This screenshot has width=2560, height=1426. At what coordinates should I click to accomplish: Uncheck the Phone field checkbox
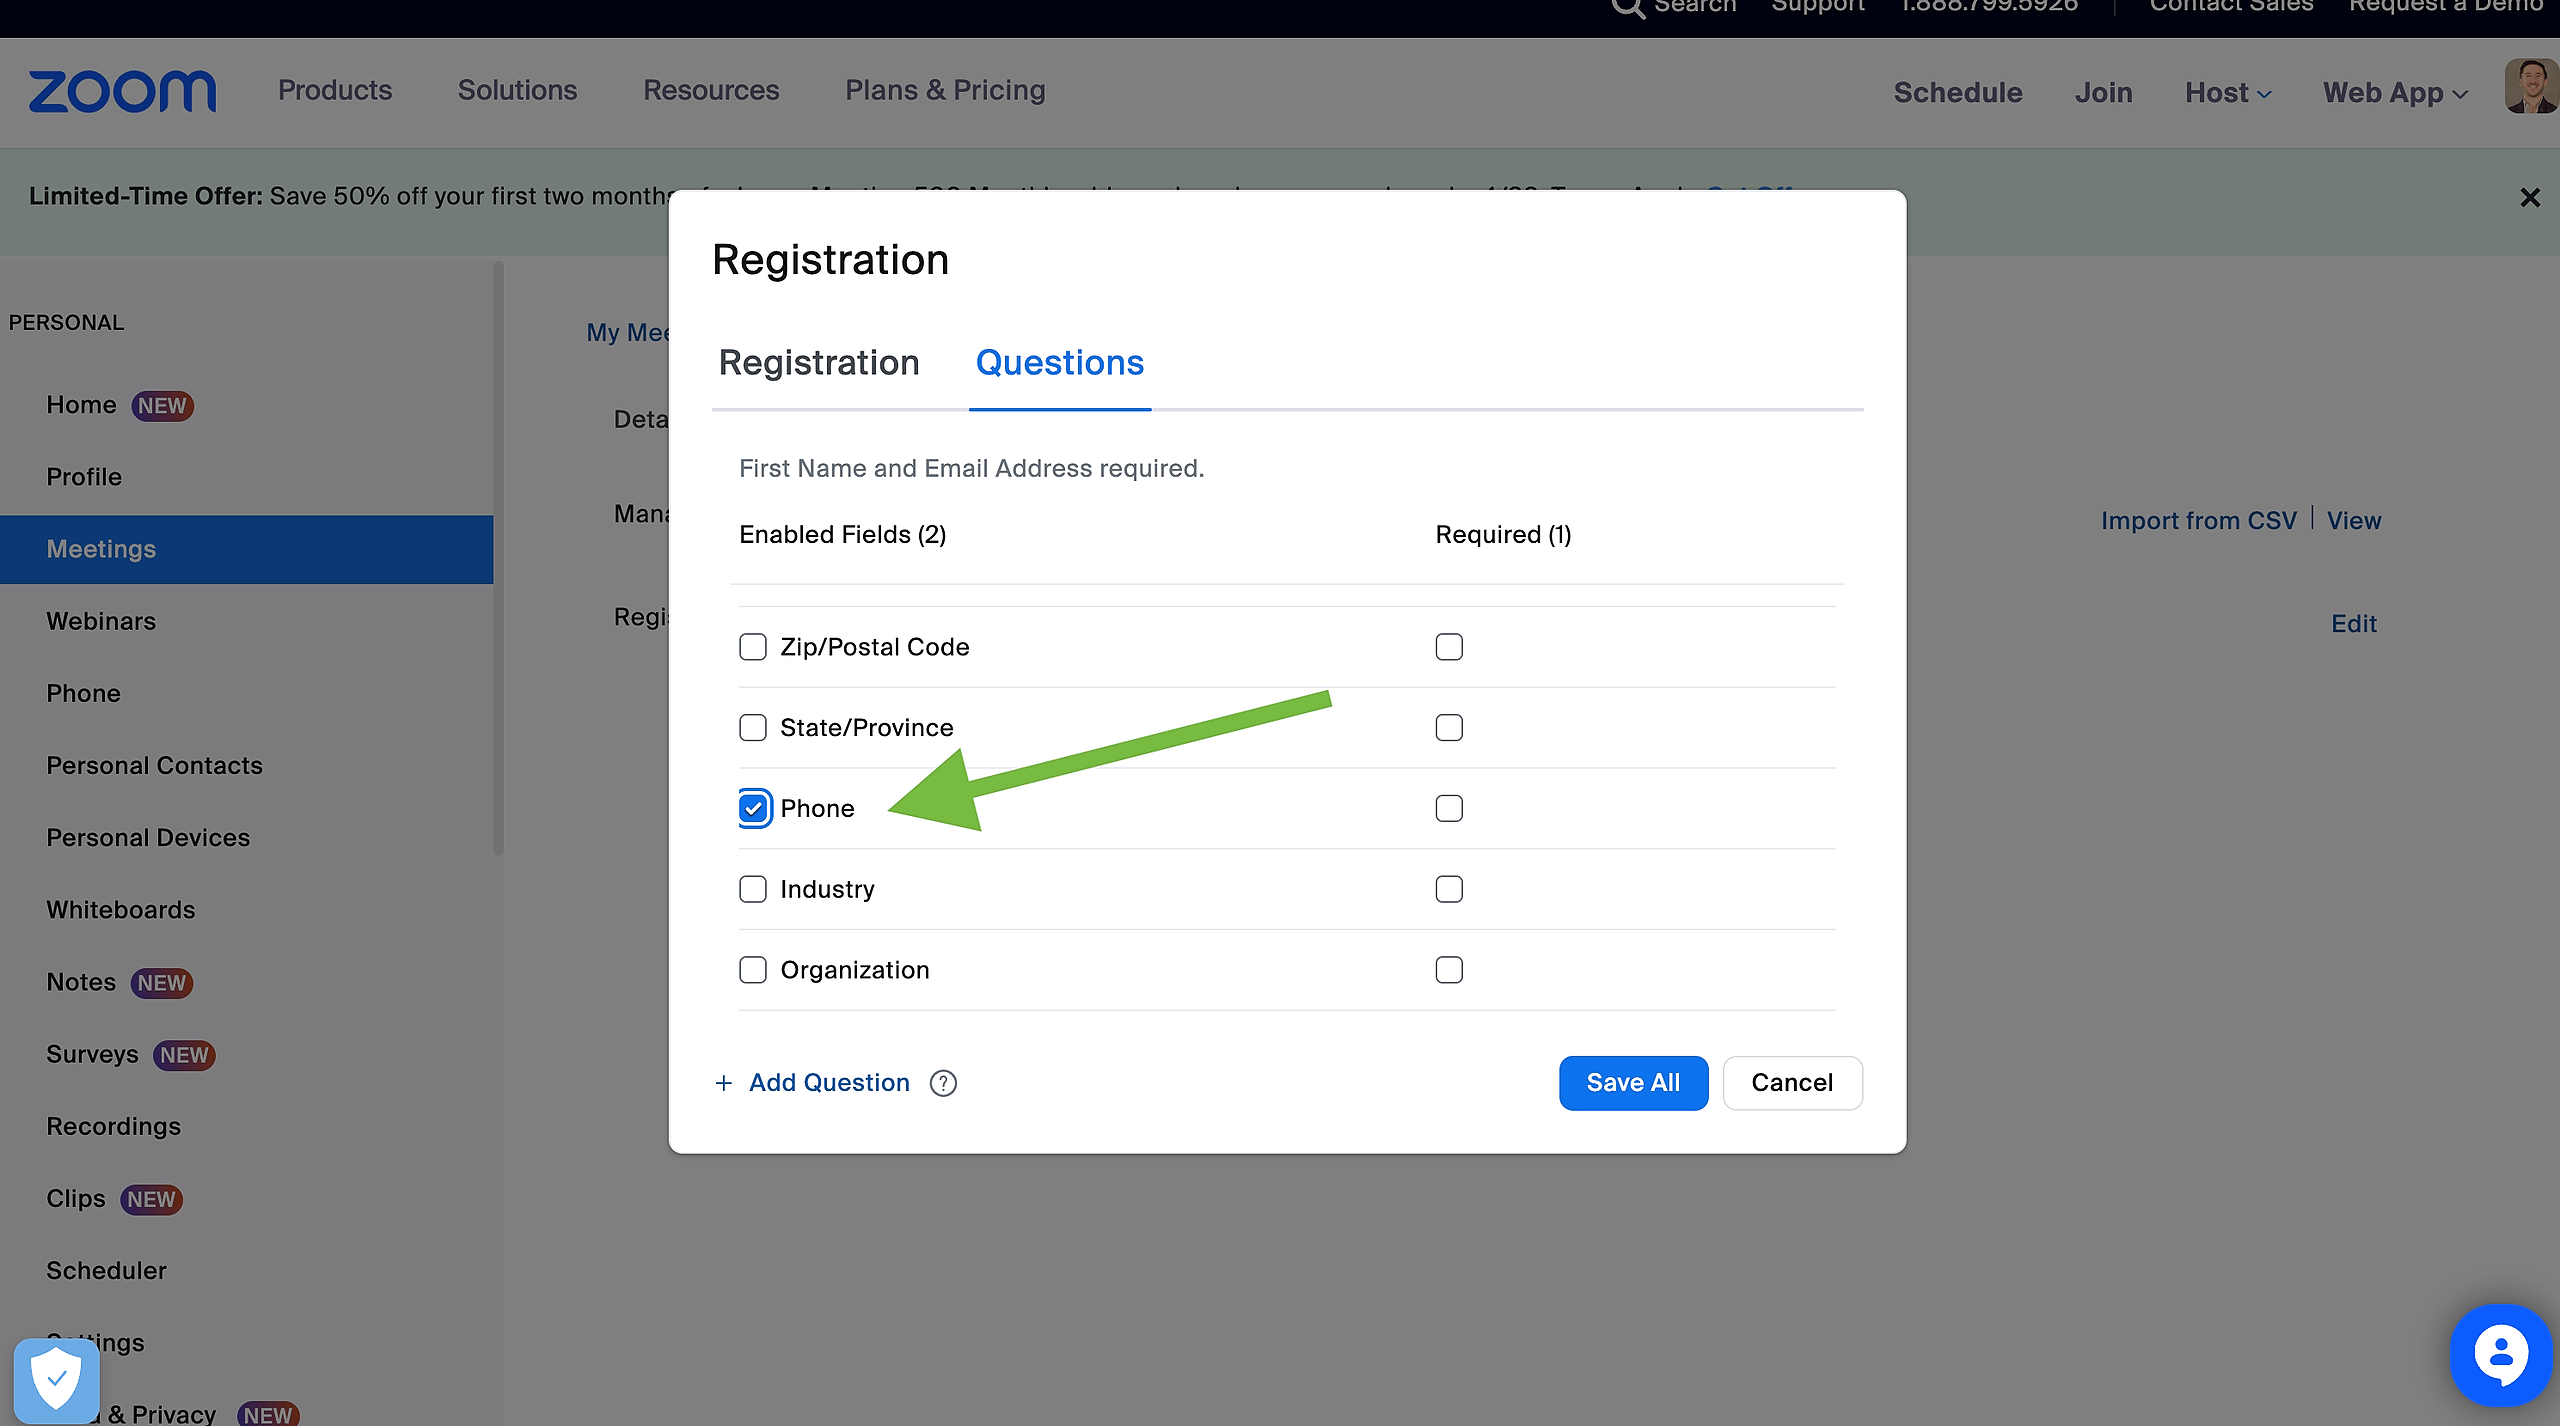coord(754,808)
